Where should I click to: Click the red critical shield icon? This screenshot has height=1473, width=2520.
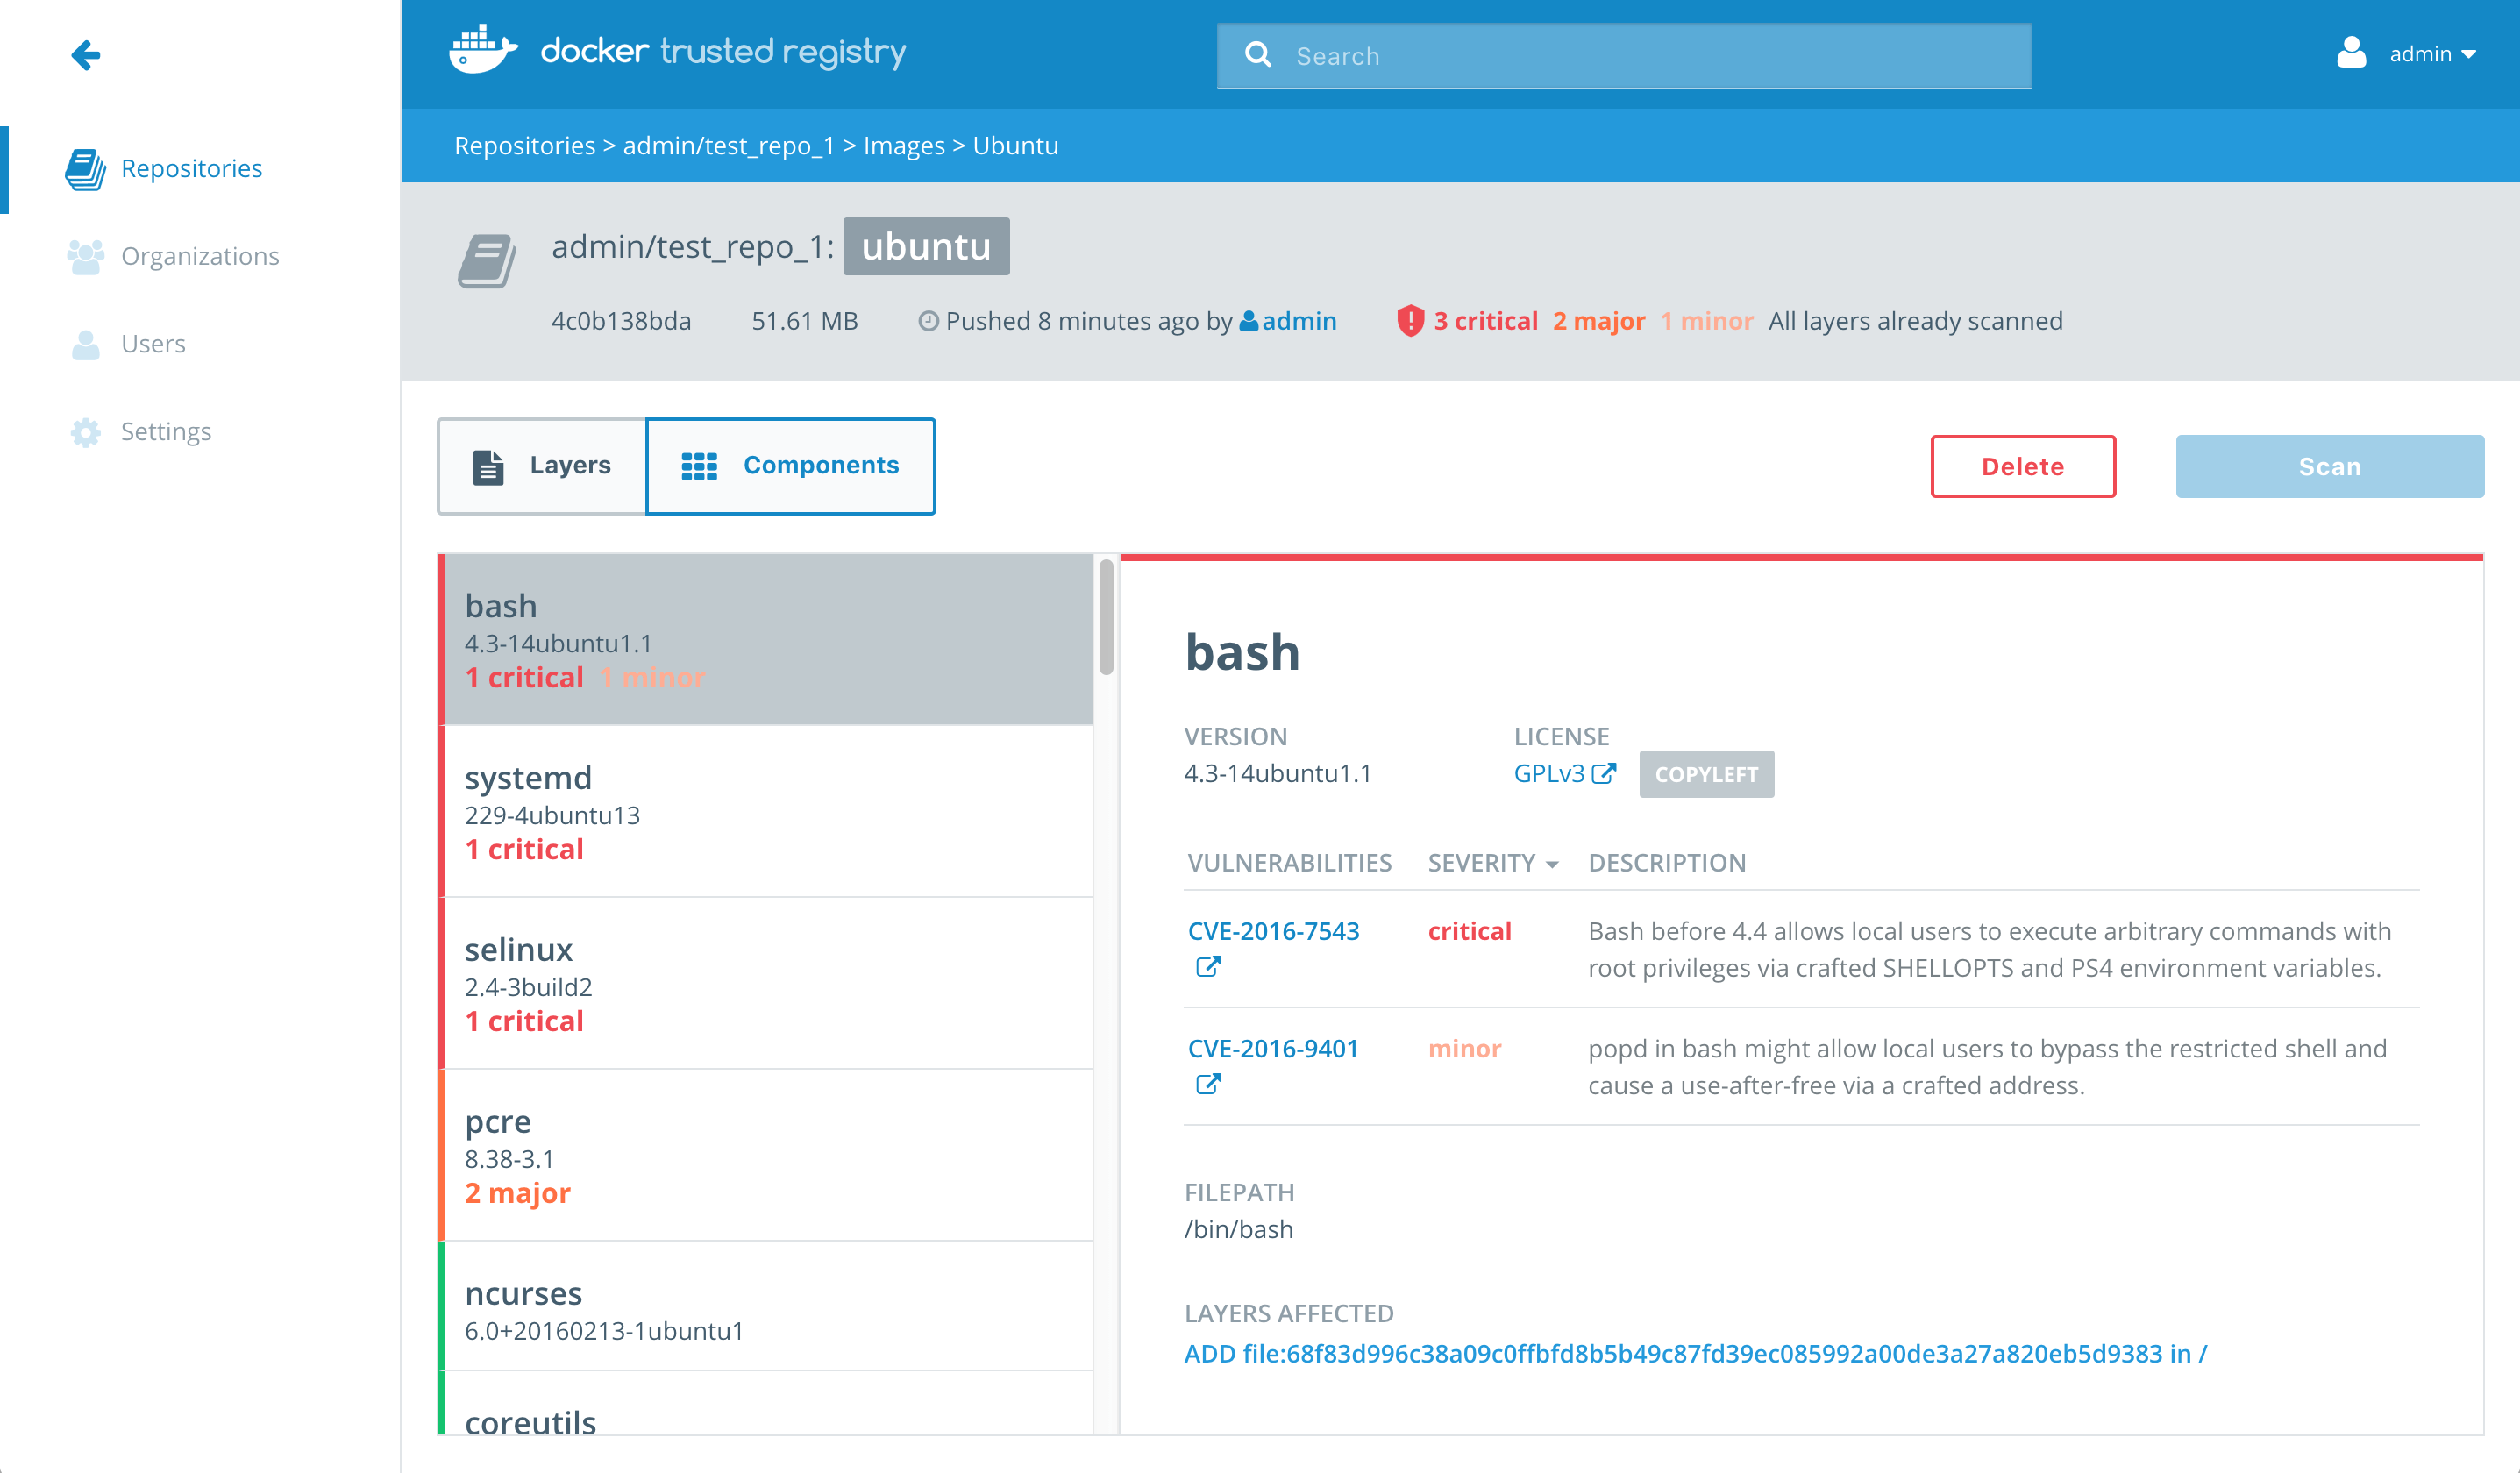coord(1410,321)
